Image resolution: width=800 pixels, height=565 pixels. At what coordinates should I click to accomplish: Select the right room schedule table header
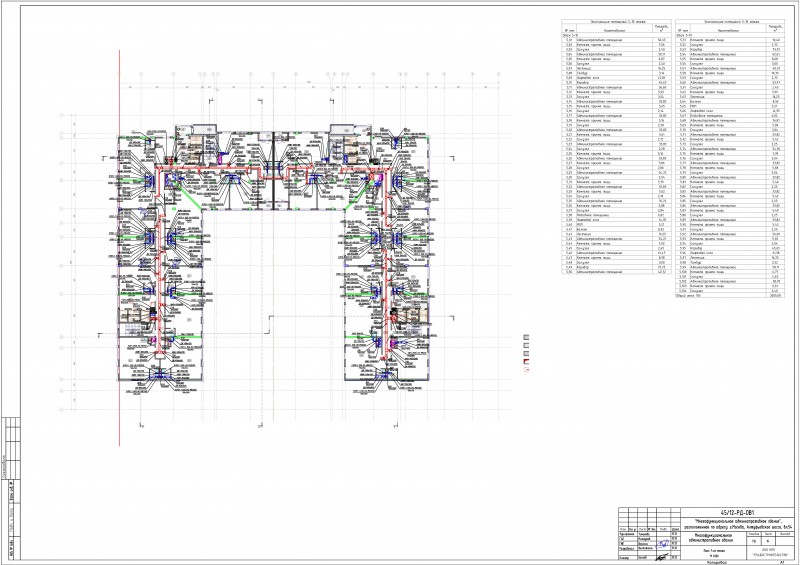[x=731, y=22]
